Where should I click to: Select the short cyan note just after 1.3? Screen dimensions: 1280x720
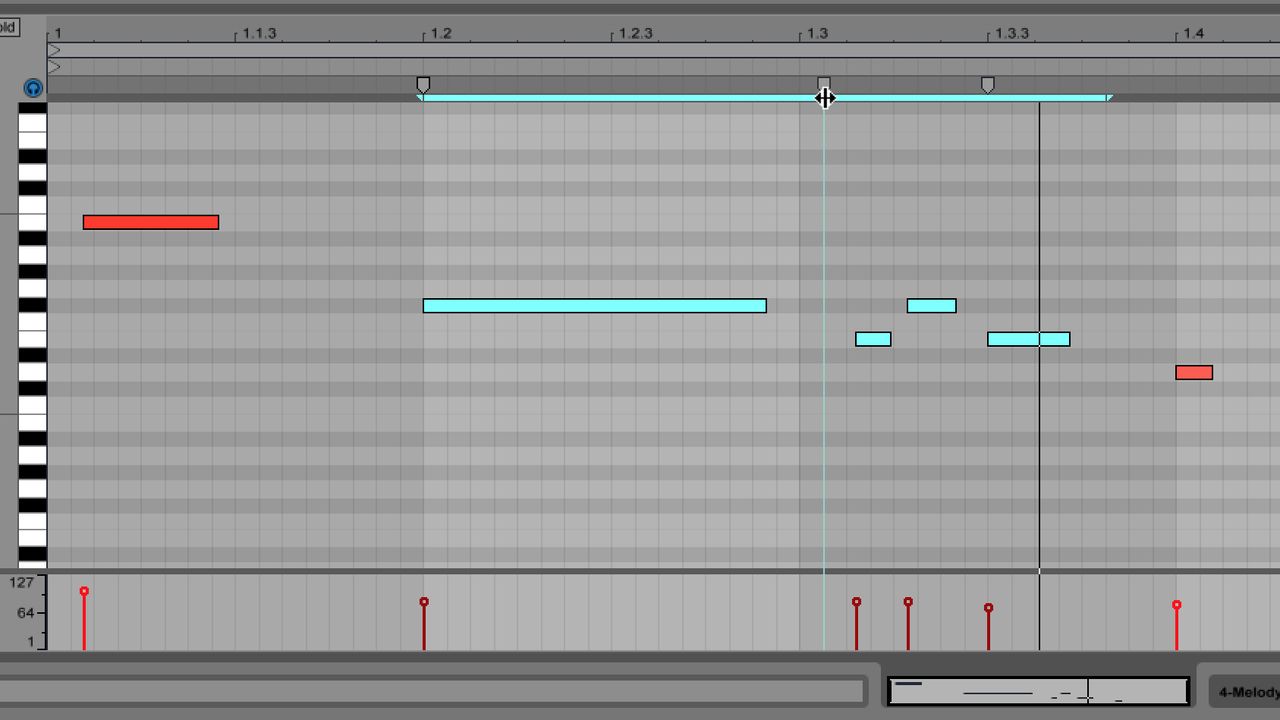(x=873, y=339)
